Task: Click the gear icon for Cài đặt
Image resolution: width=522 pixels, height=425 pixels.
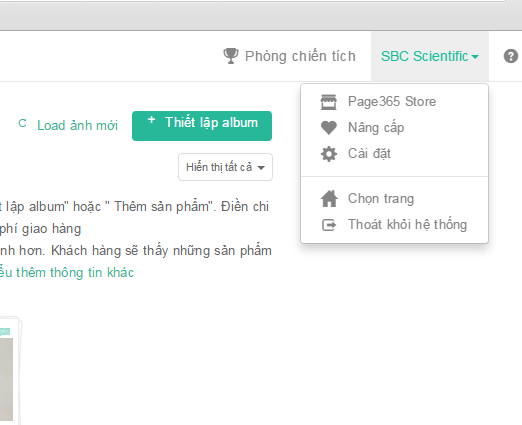Action: coord(329,154)
